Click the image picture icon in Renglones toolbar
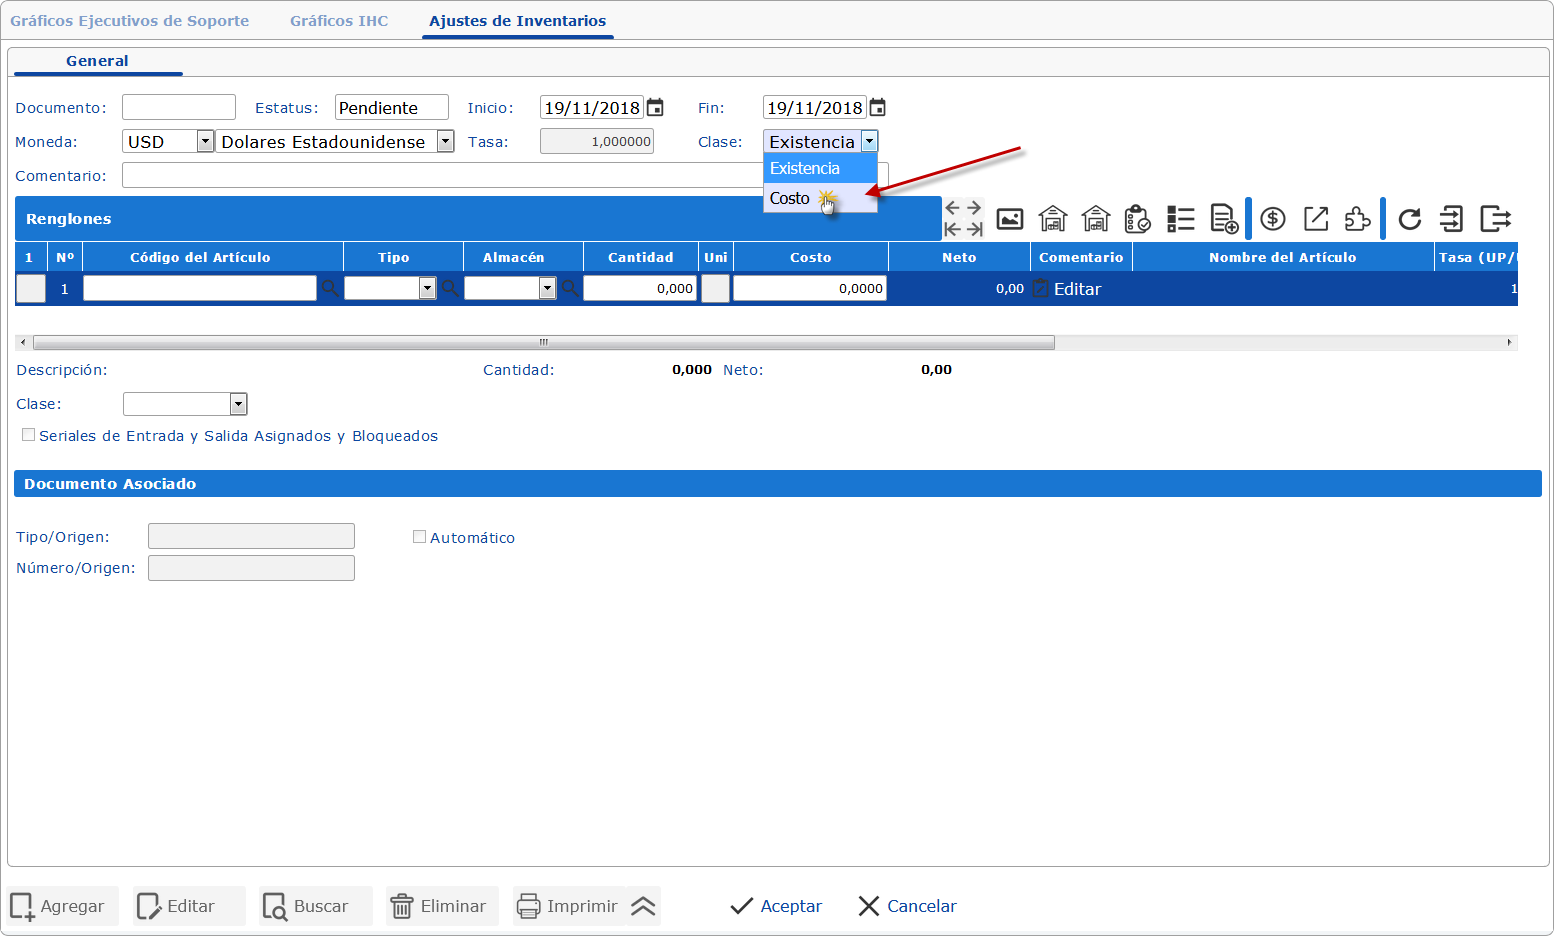This screenshot has height=938, width=1554. [x=1010, y=219]
